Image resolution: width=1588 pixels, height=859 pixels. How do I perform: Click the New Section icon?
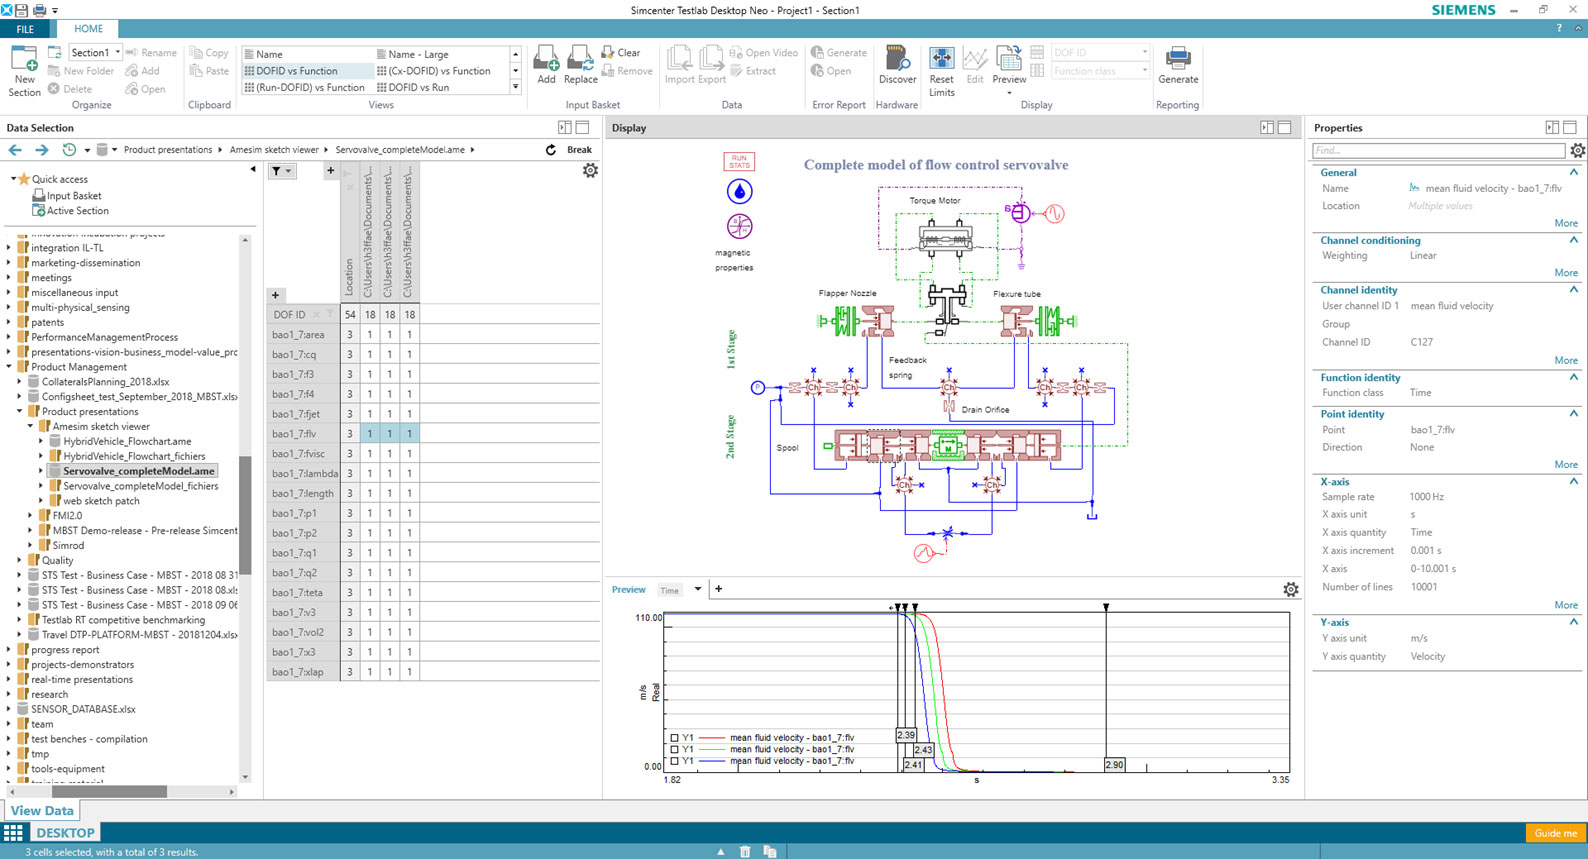[24, 60]
